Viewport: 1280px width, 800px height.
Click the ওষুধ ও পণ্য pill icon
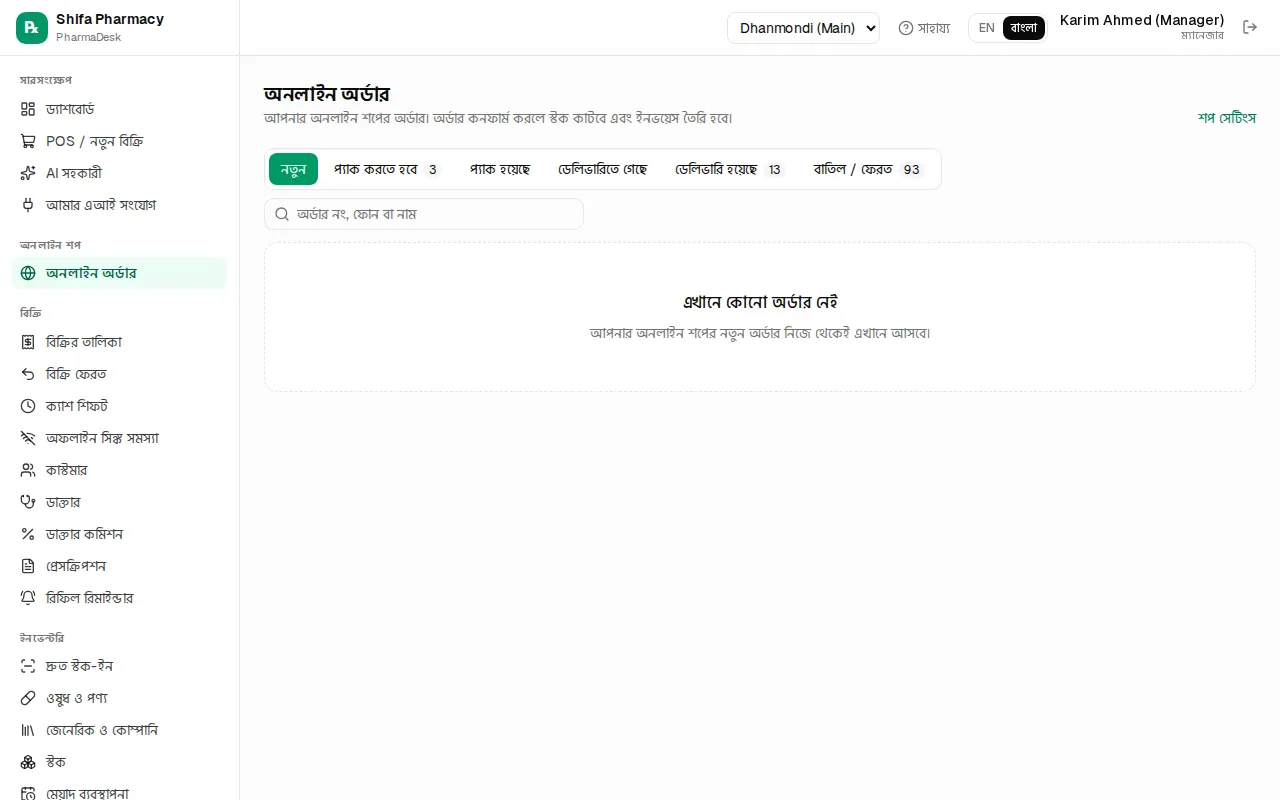pos(28,698)
